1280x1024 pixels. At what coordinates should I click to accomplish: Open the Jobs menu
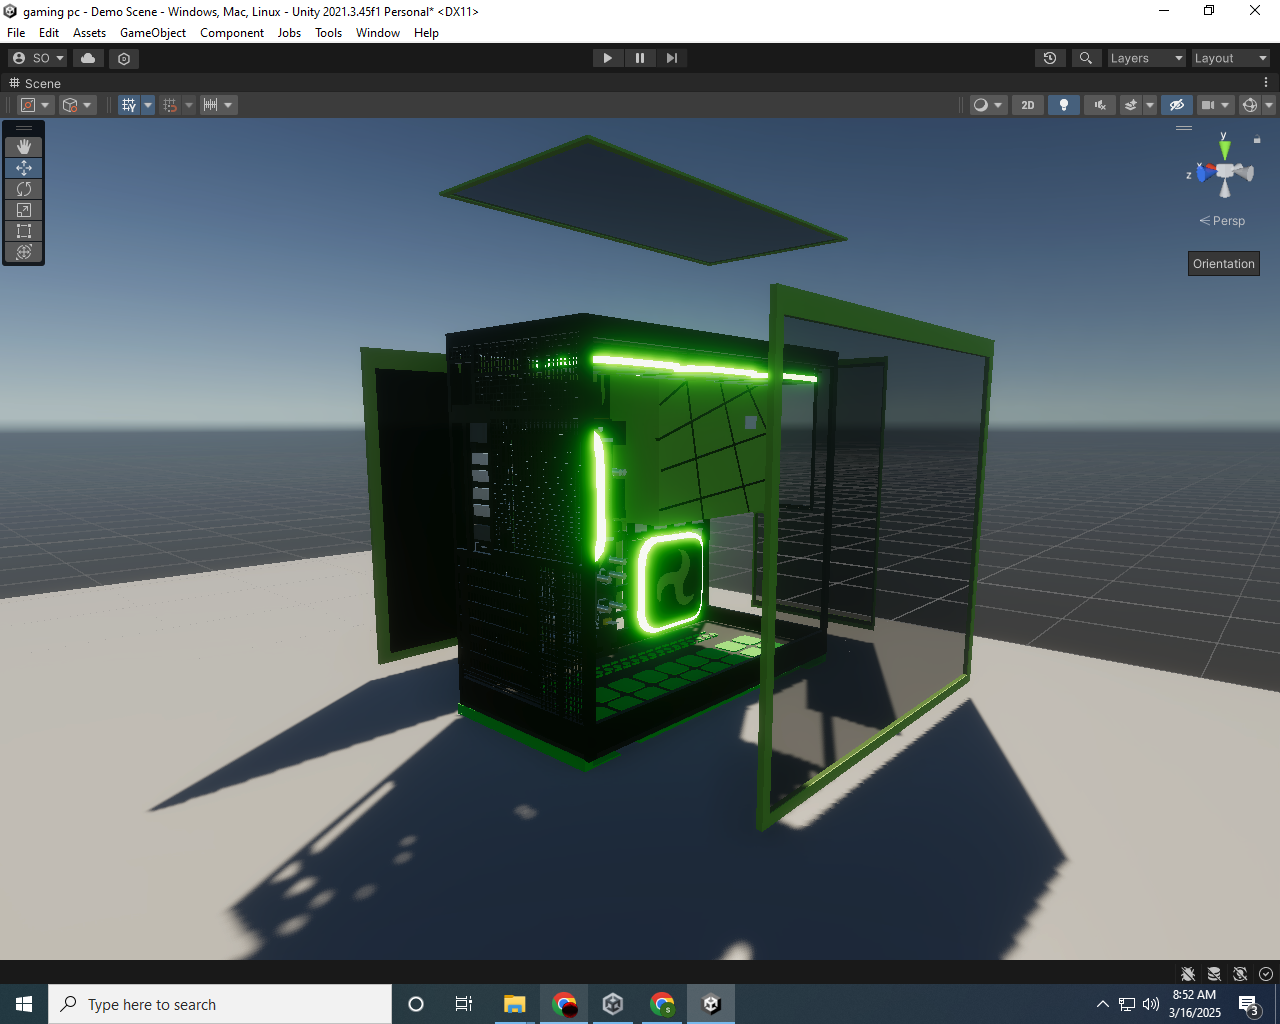point(289,33)
